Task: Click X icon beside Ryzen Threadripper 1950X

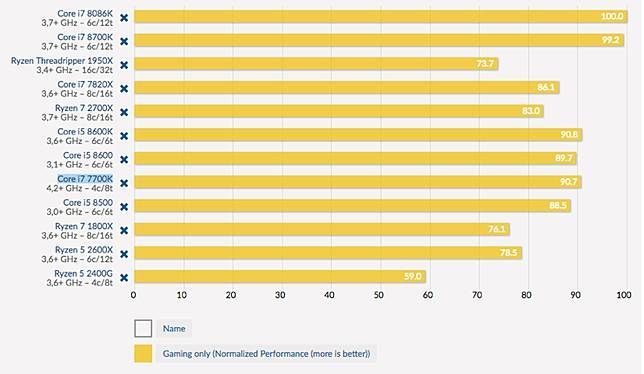Action: click(x=124, y=65)
